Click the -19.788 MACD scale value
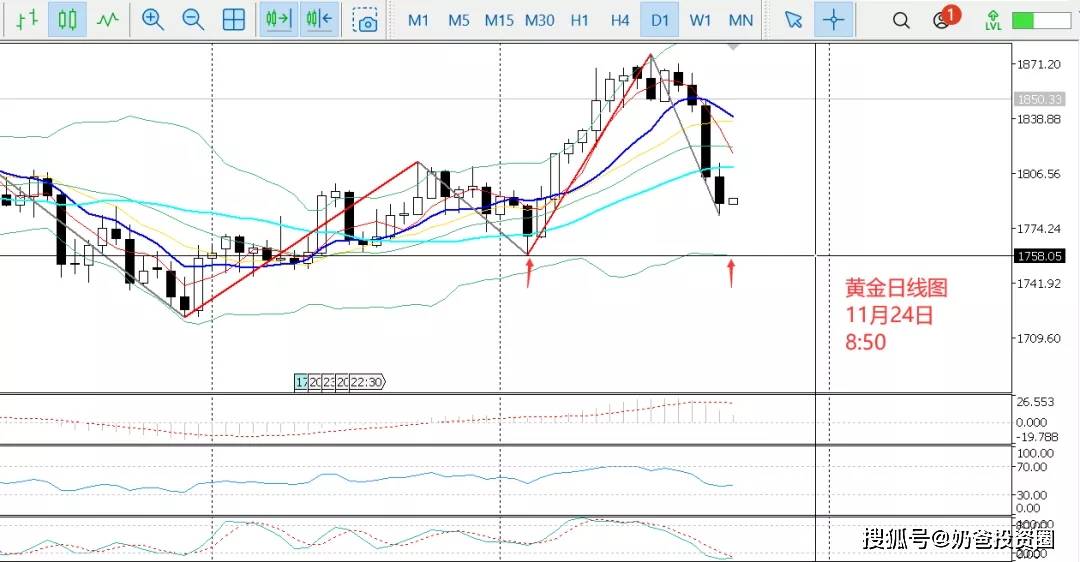1080x562 pixels. point(1037,437)
